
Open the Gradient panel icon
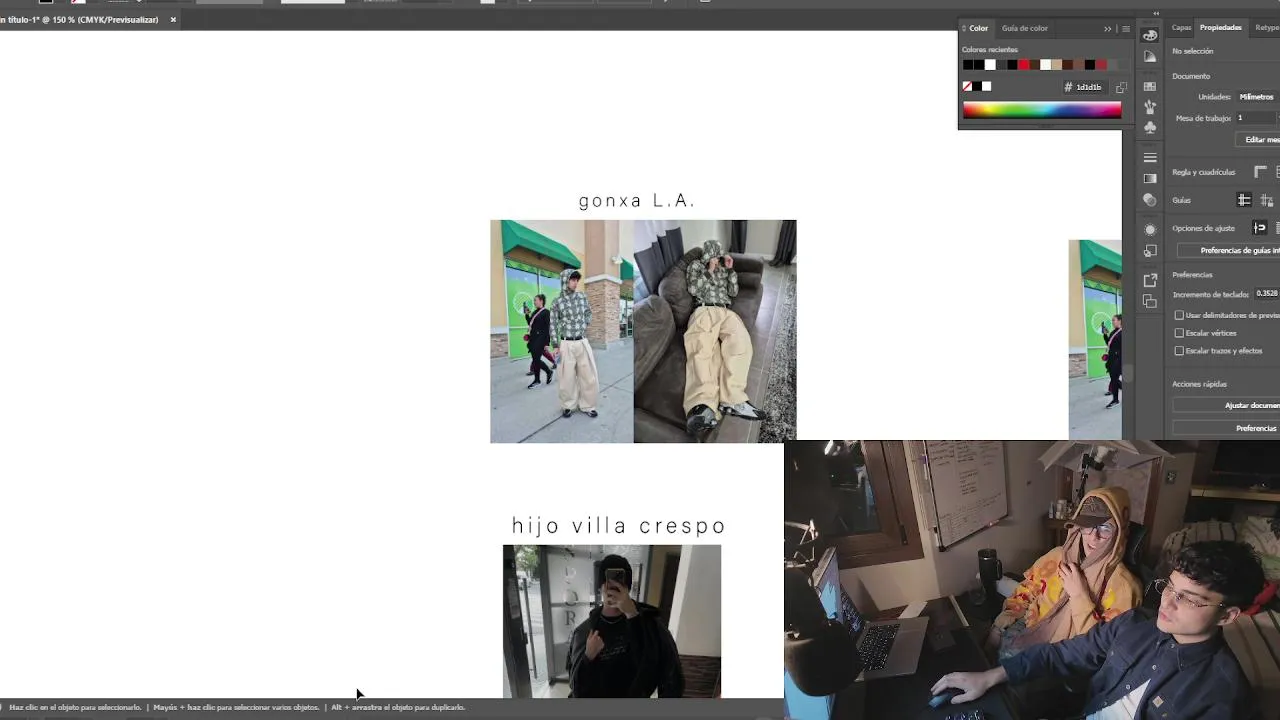coord(1150,179)
